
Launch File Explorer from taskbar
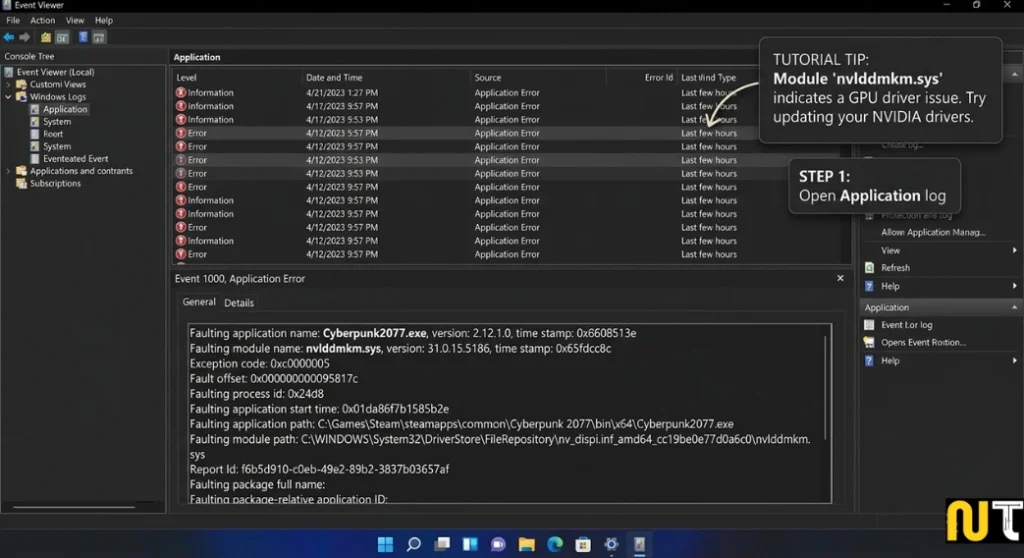coord(526,544)
